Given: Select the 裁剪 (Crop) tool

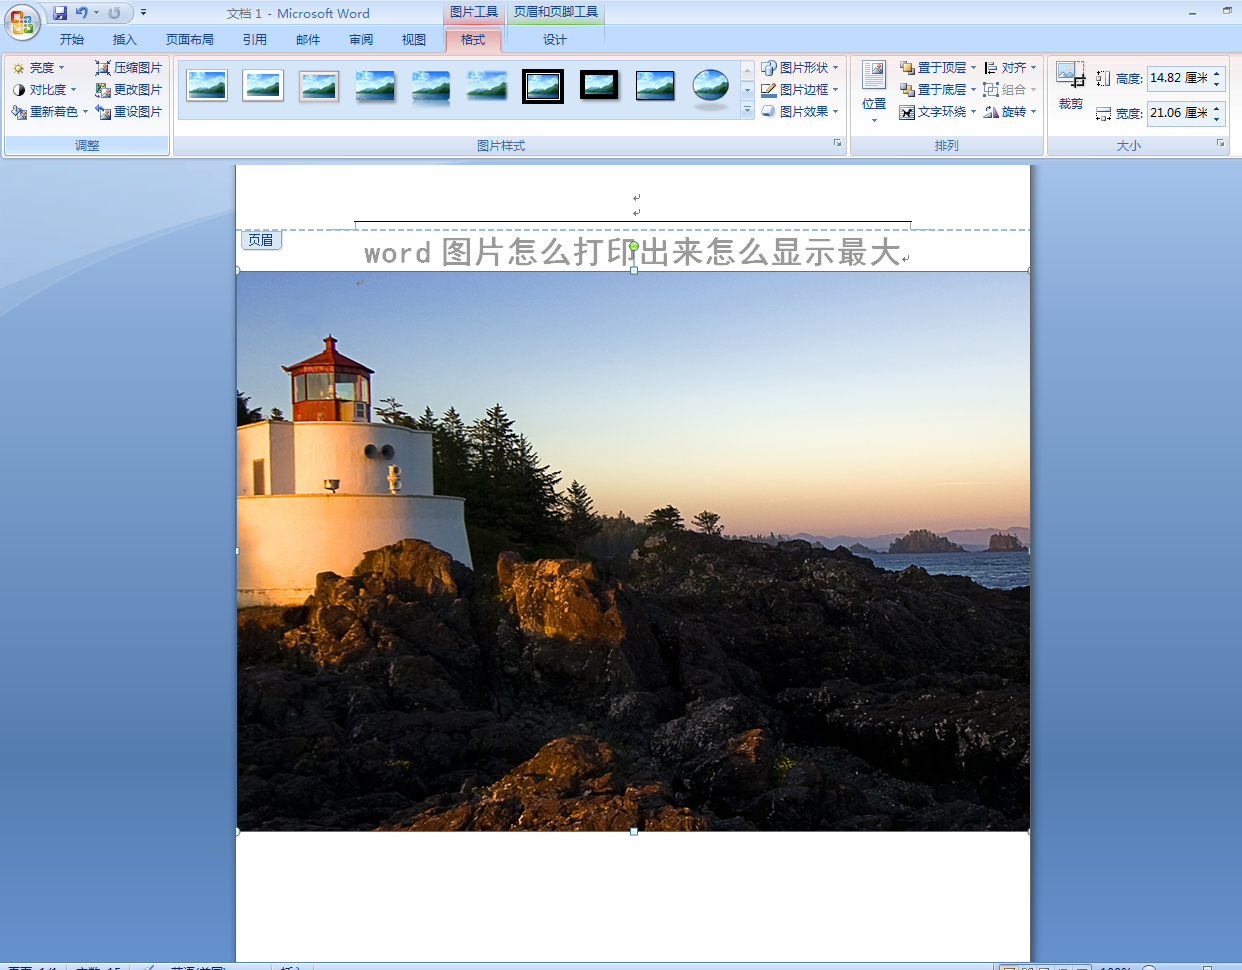Looking at the screenshot, I should point(1070,86).
